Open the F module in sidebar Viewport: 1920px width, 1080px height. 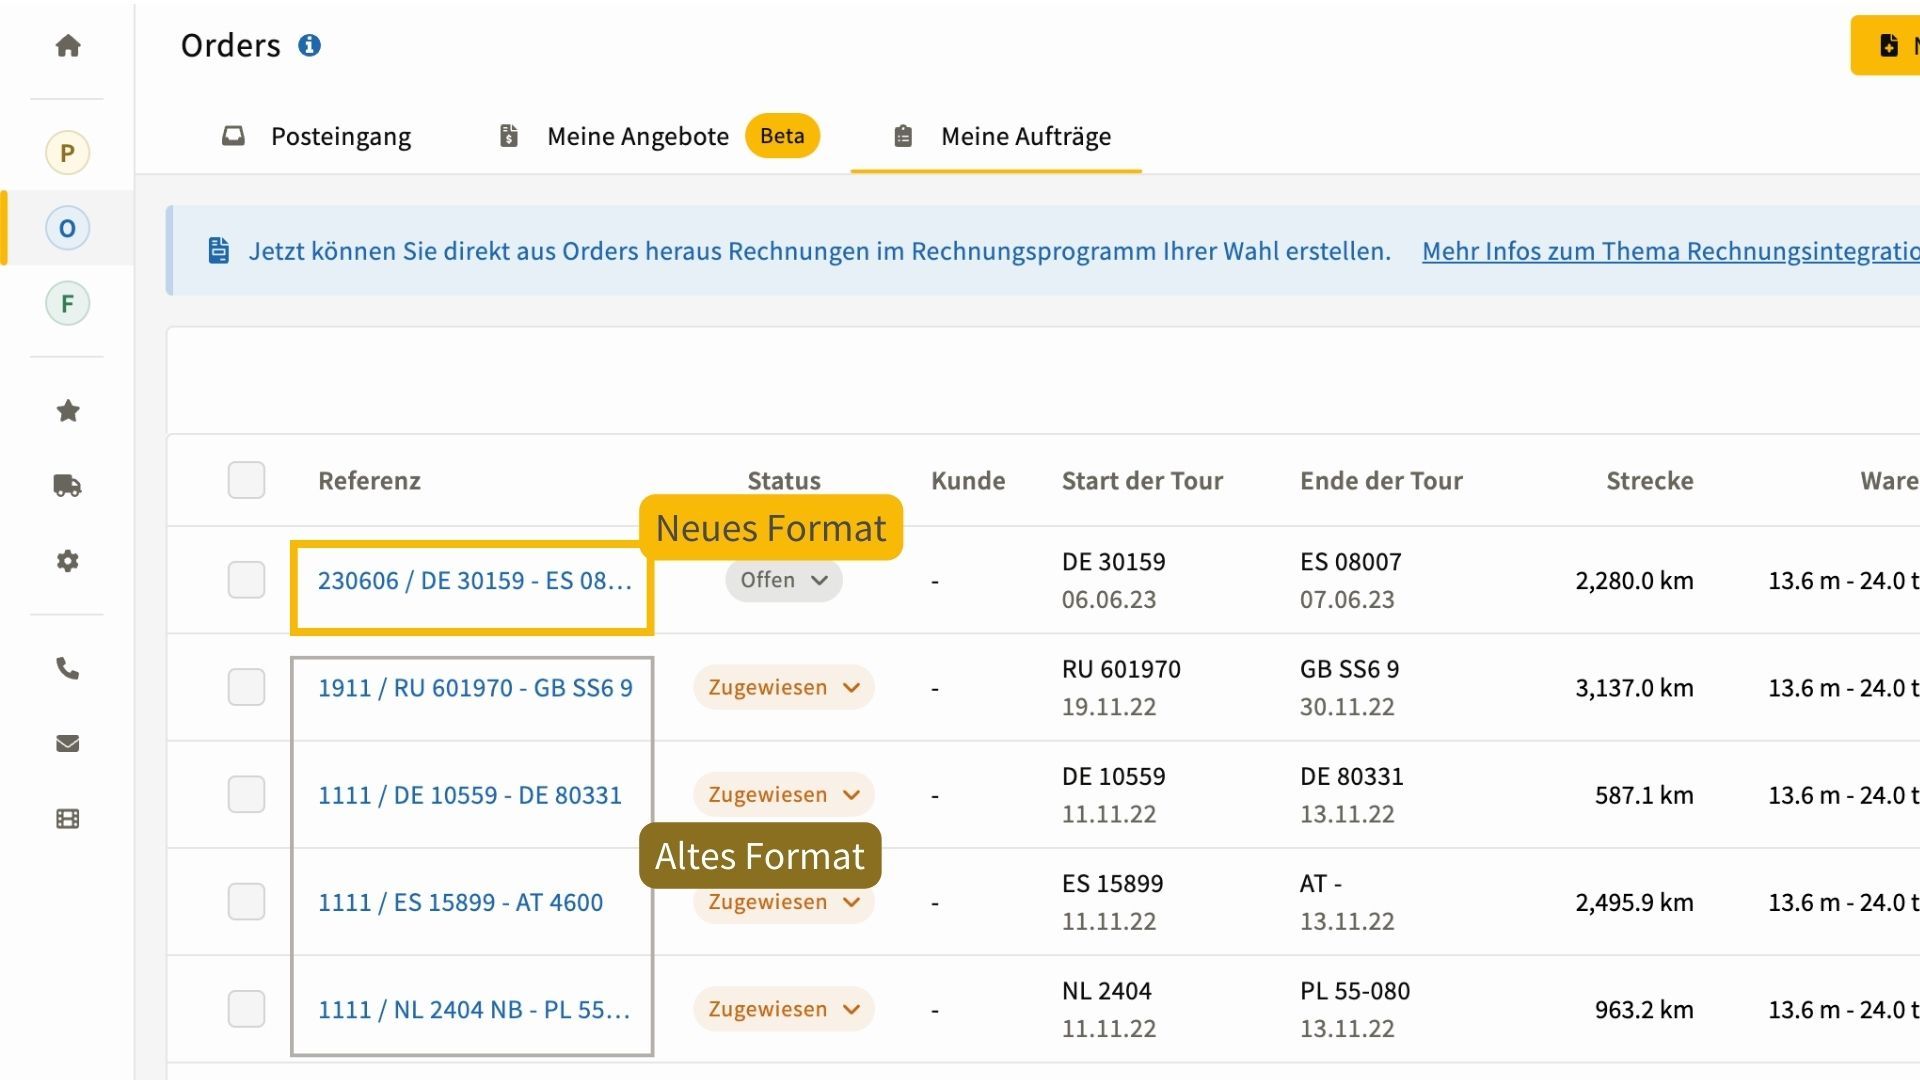67,303
